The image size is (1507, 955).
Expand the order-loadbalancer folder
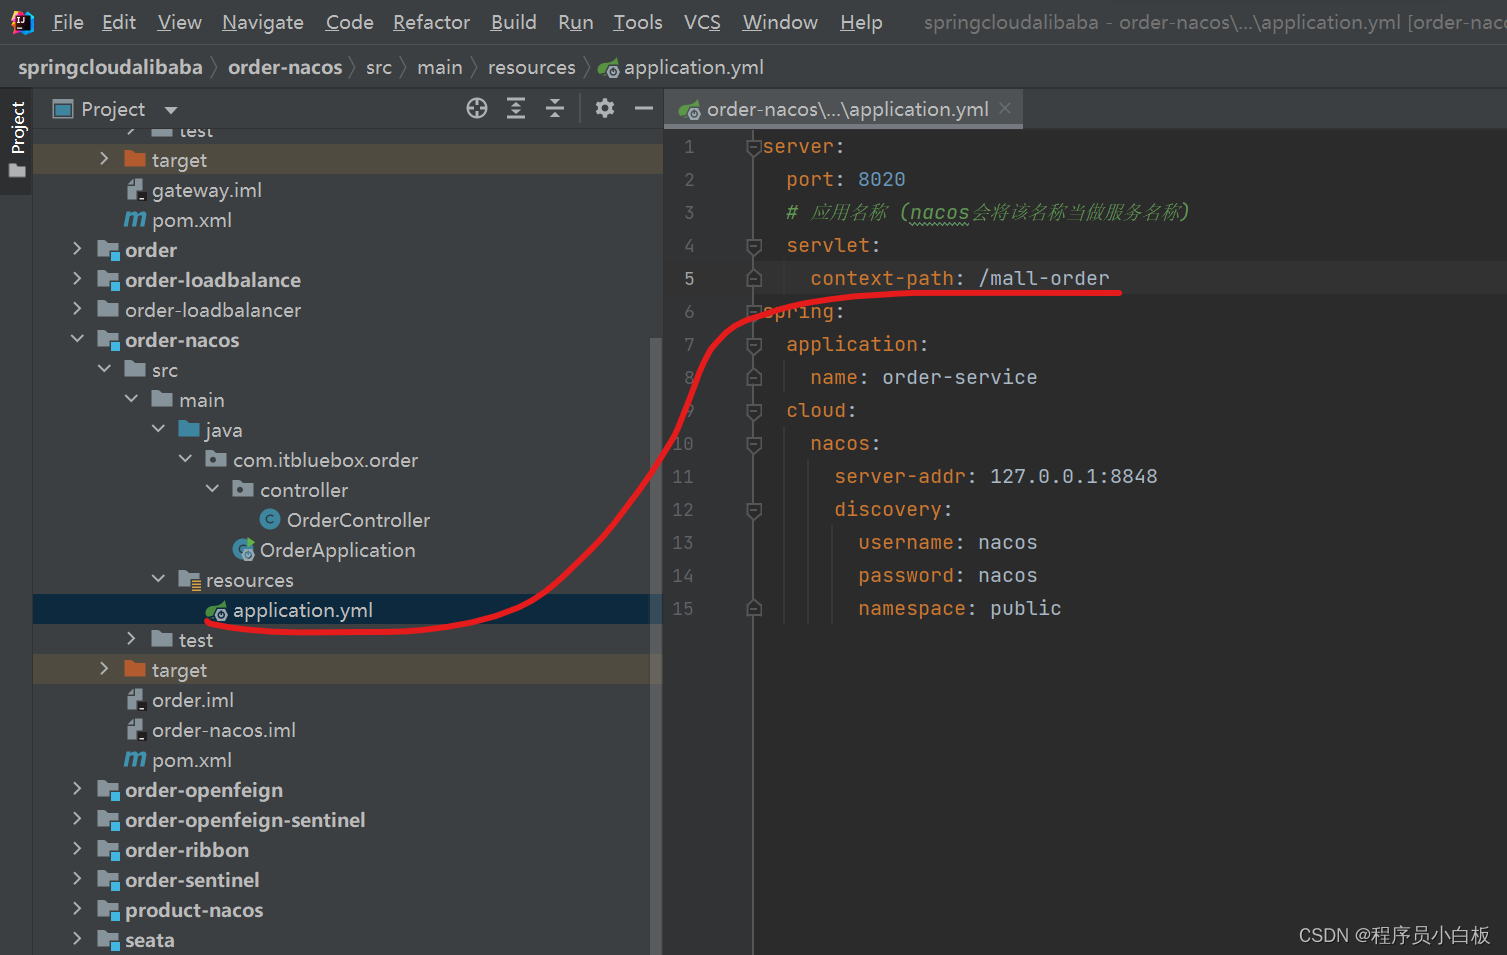[x=77, y=309]
